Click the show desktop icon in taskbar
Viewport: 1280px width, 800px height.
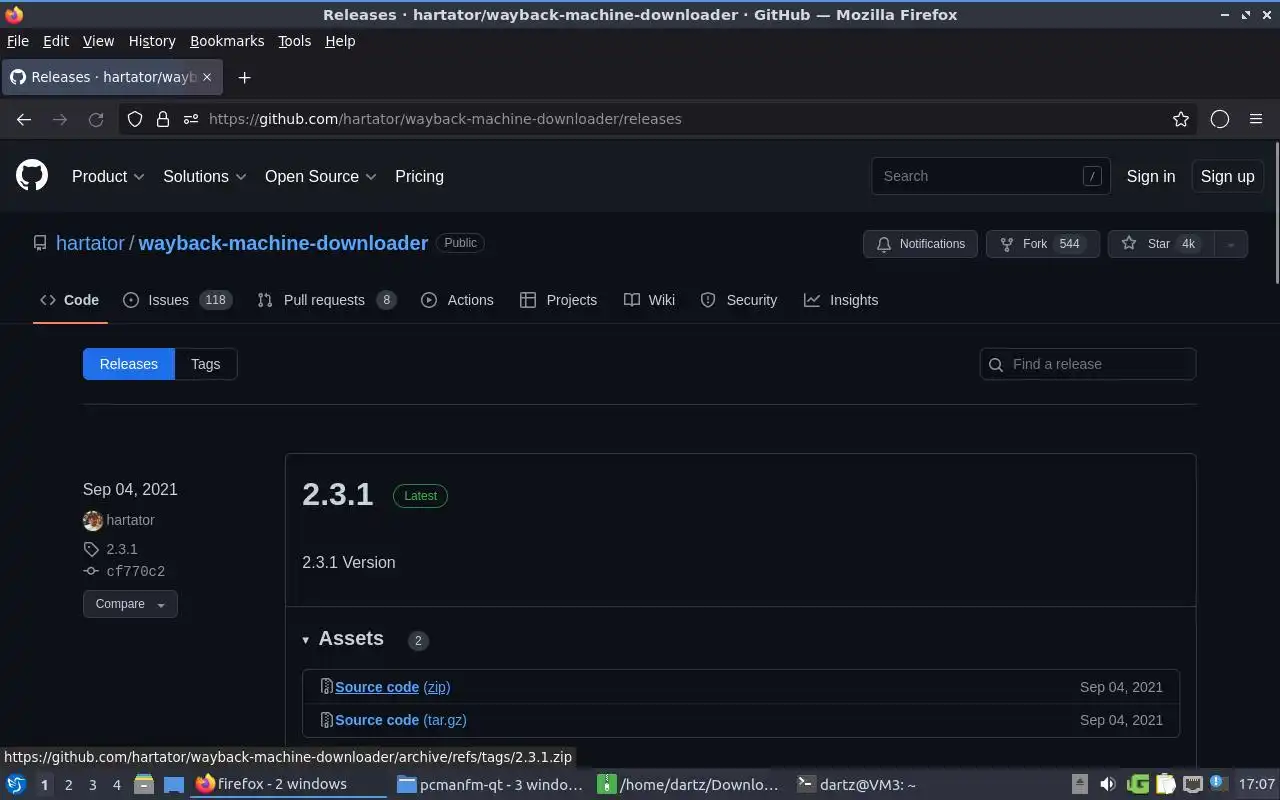coord(174,784)
